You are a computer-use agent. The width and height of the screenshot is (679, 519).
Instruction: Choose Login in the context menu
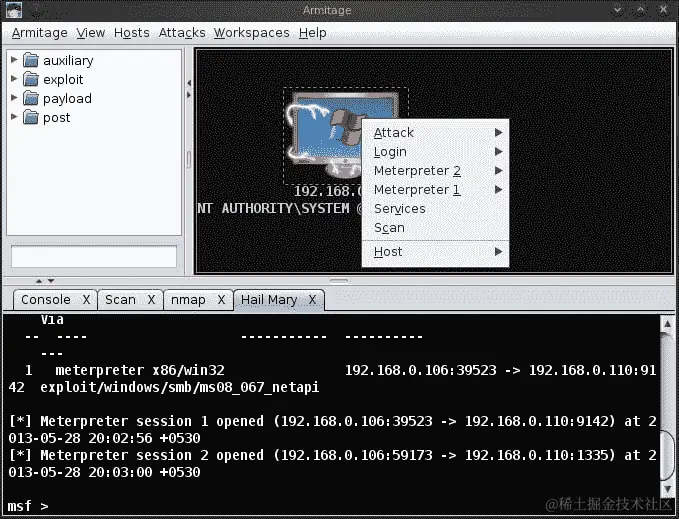click(x=435, y=152)
